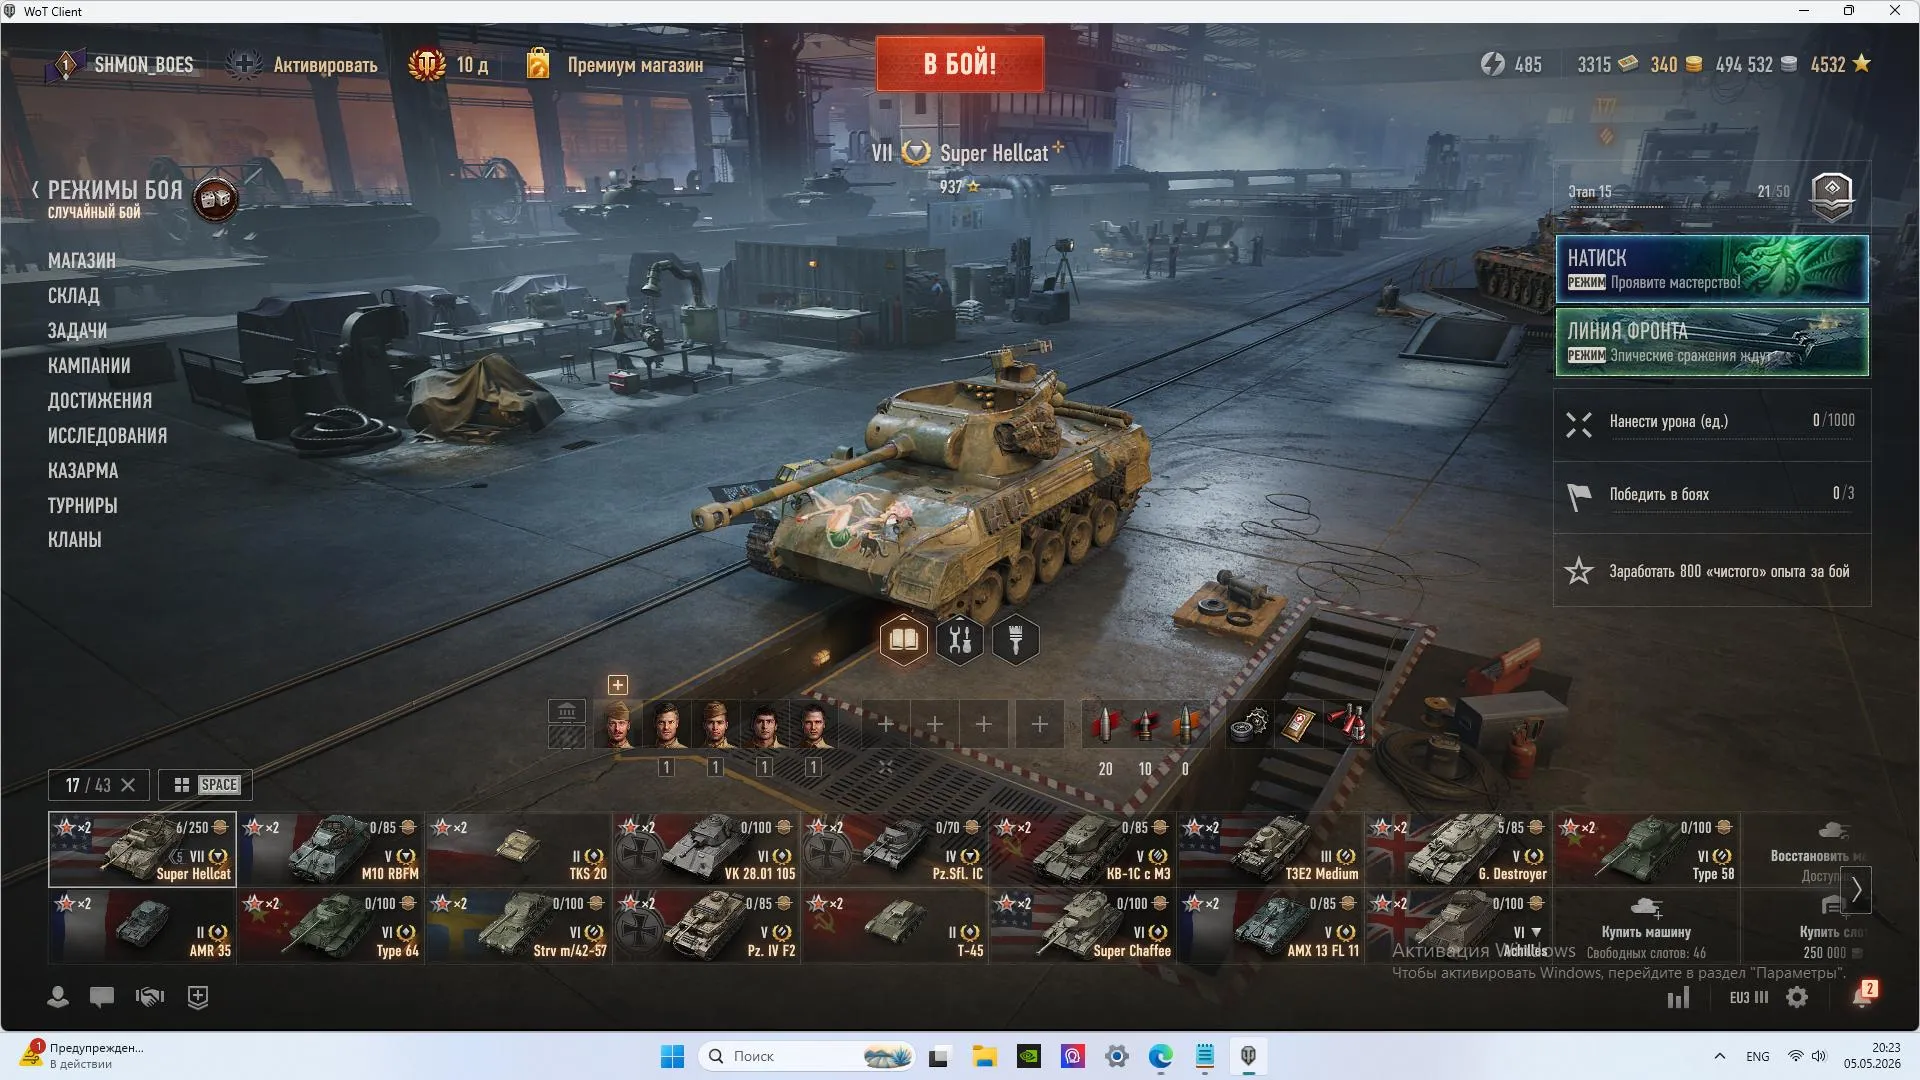
Task: Open the chat speech bubble icon
Action: [102, 997]
